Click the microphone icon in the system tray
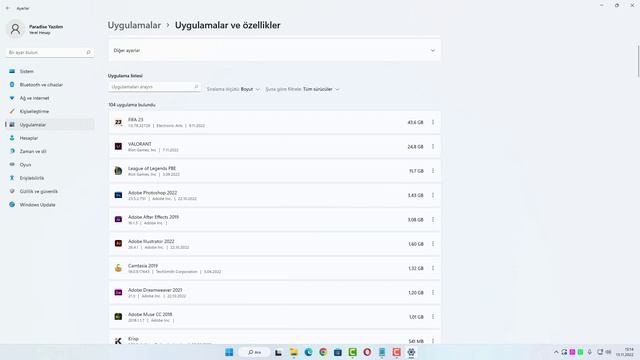Image resolution: width=640 pixels, height=360 pixels. [589, 352]
